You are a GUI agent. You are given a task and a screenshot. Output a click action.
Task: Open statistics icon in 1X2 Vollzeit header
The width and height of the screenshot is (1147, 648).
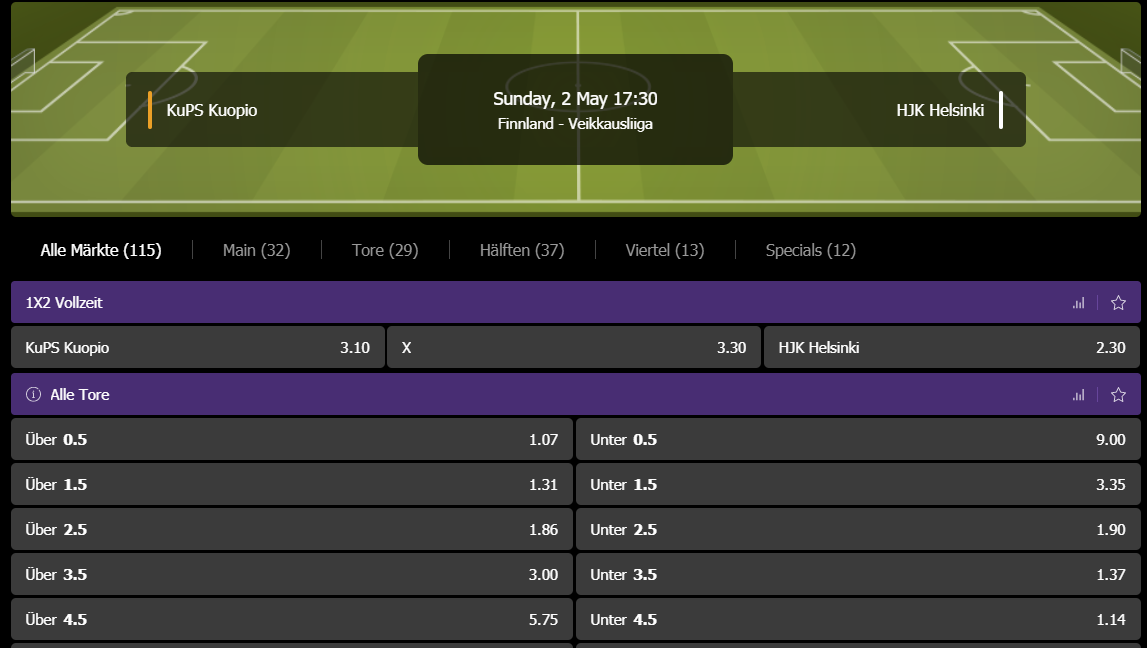[1078, 303]
